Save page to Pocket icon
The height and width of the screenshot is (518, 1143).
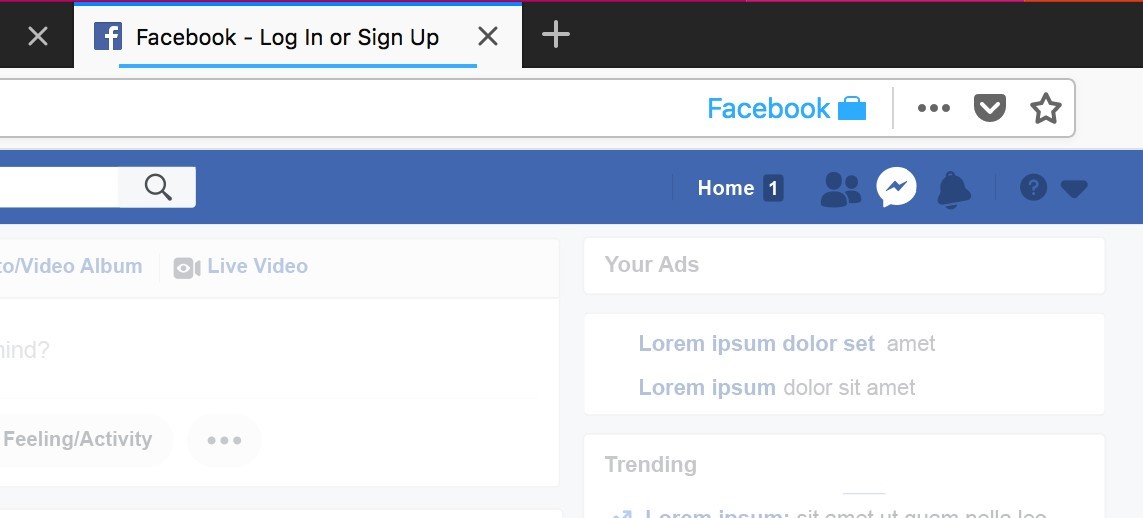coord(989,108)
